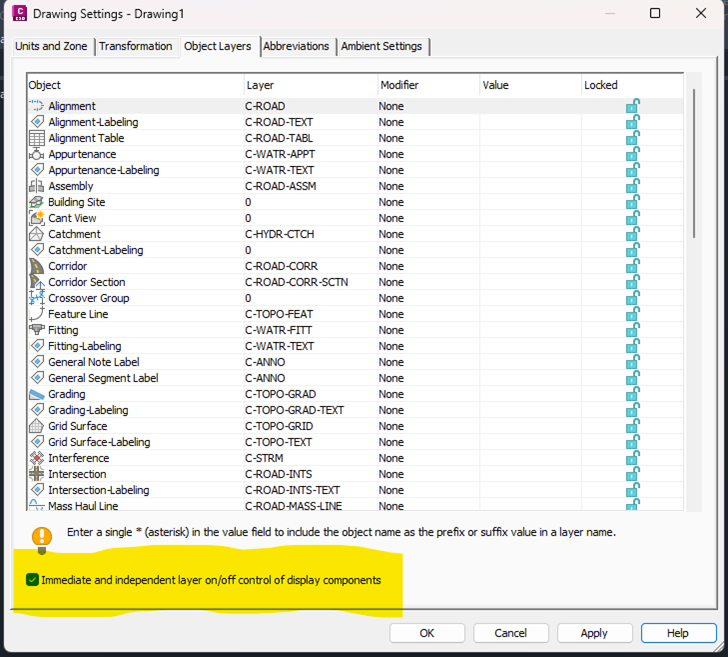Click the Feature Line icon

pos(36,314)
